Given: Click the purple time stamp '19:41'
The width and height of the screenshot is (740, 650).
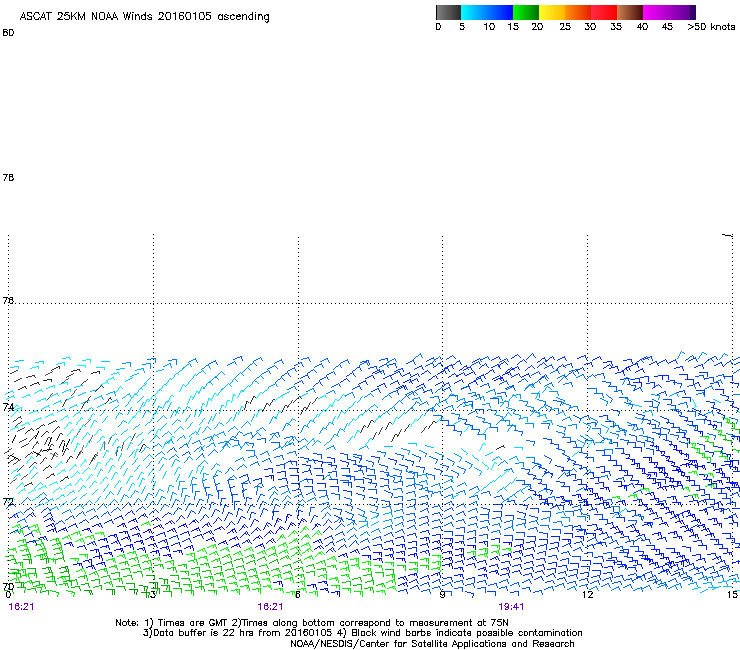Looking at the screenshot, I should (x=511, y=607).
